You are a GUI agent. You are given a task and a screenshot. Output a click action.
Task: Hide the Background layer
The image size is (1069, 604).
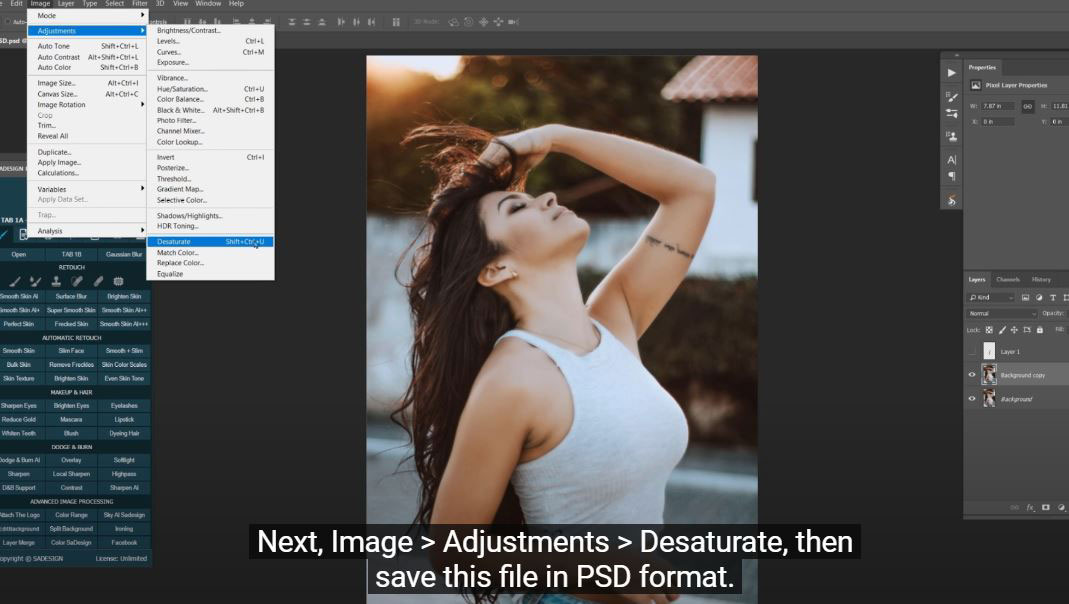(x=971, y=399)
